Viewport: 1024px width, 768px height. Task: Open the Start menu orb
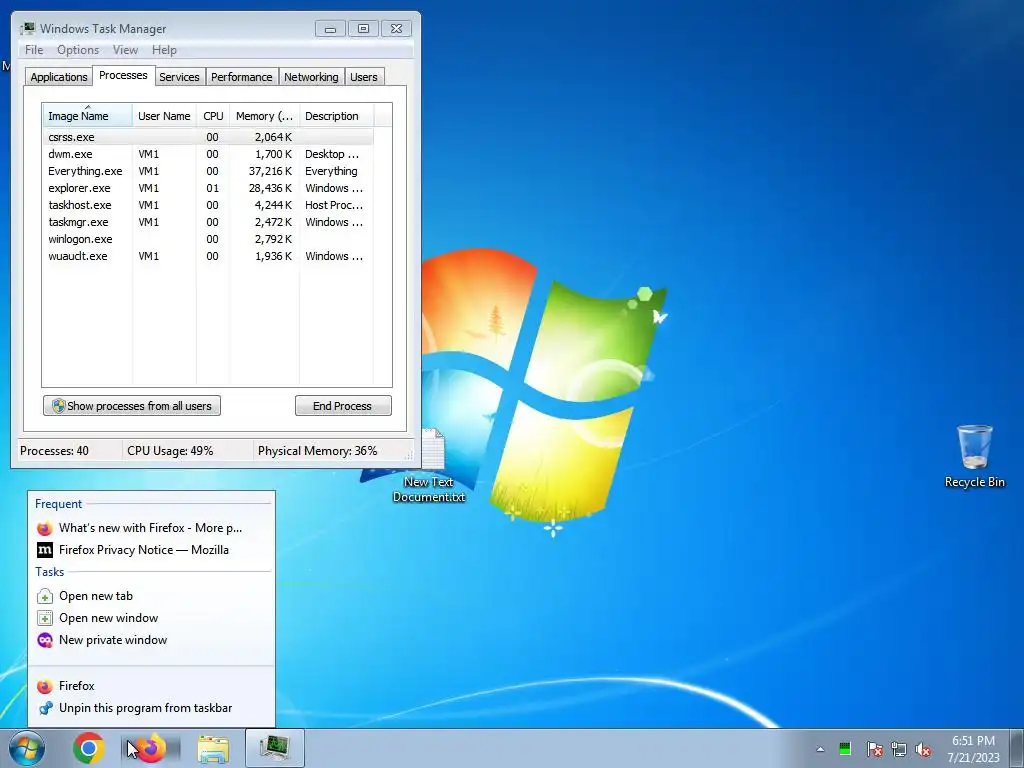[x=27, y=748]
